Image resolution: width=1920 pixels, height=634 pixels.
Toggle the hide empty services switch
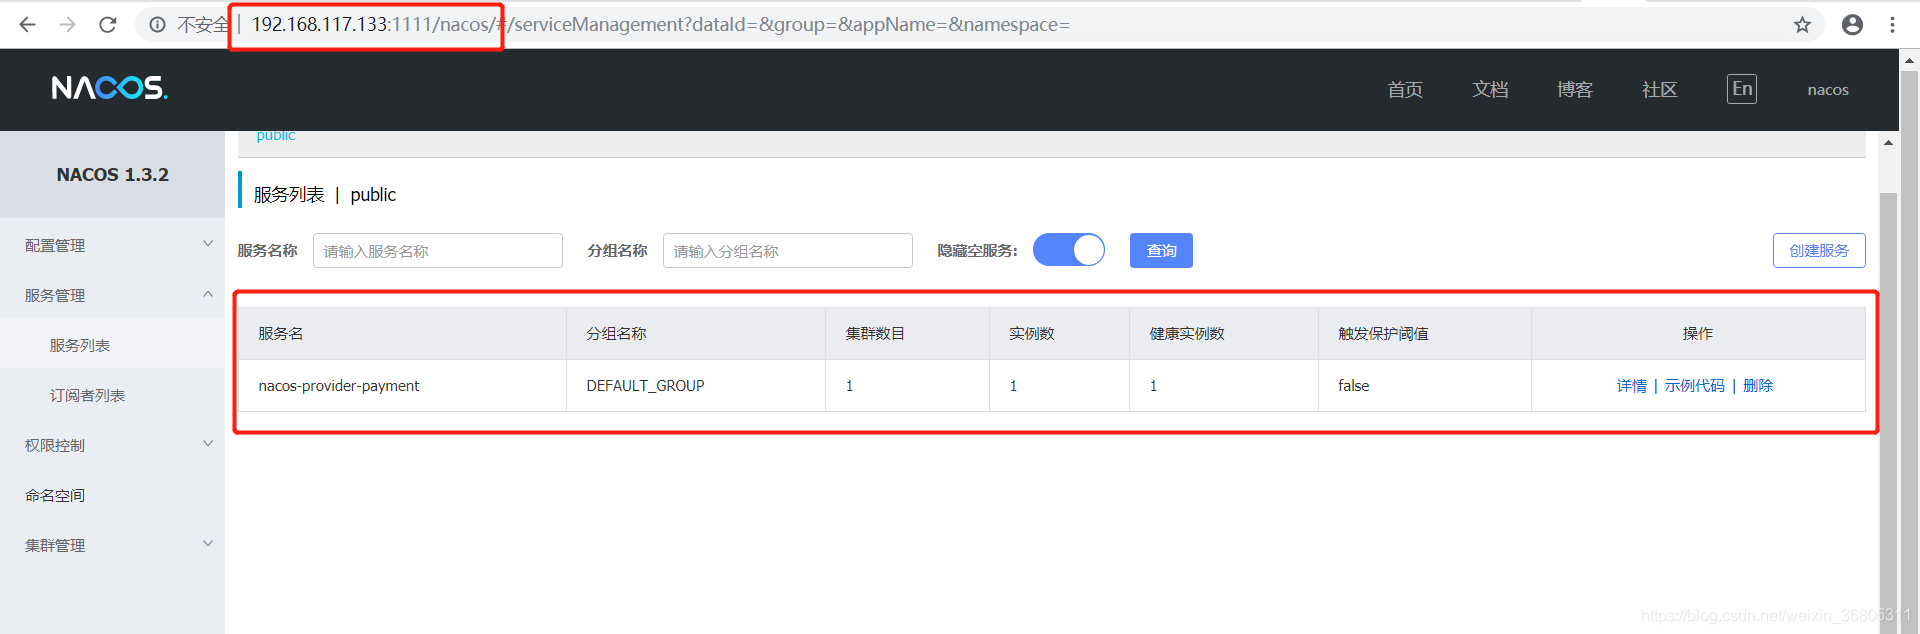point(1068,250)
